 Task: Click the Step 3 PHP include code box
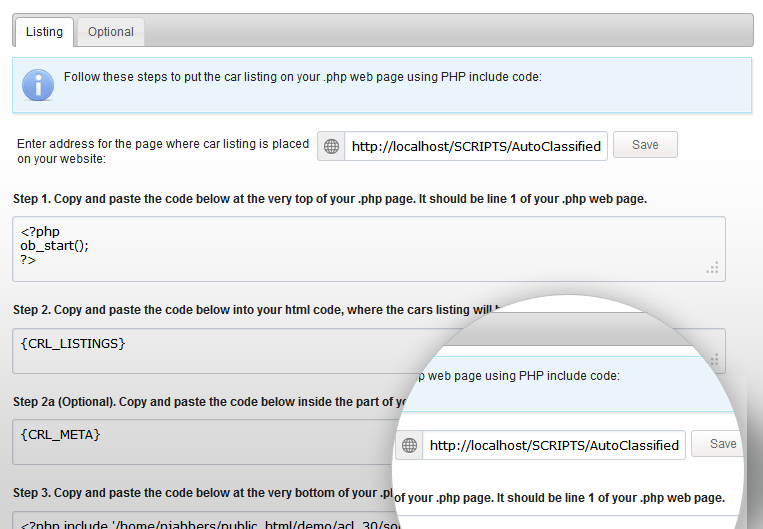click(204, 520)
